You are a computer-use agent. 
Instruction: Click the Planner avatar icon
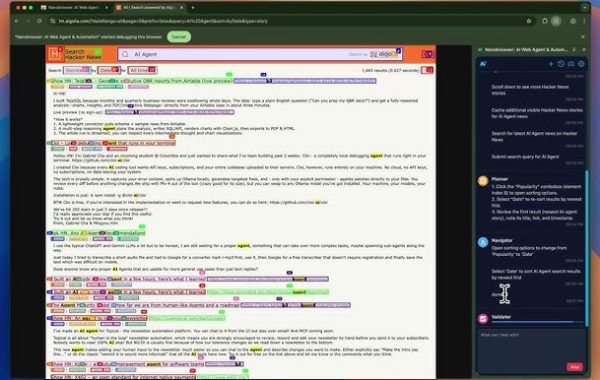coord(483,181)
